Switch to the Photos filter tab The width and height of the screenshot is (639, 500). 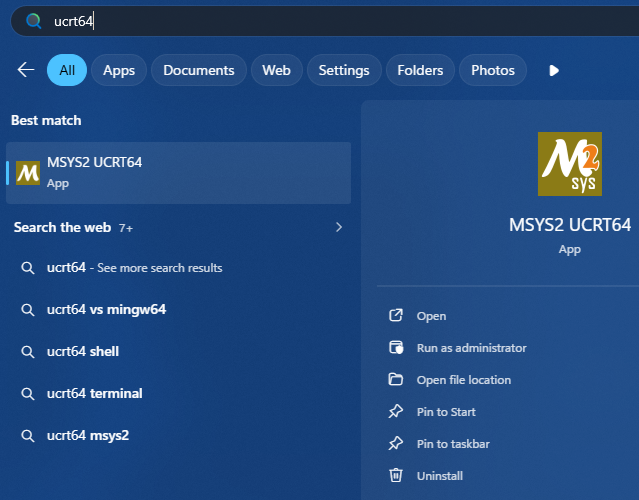(x=493, y=70)
